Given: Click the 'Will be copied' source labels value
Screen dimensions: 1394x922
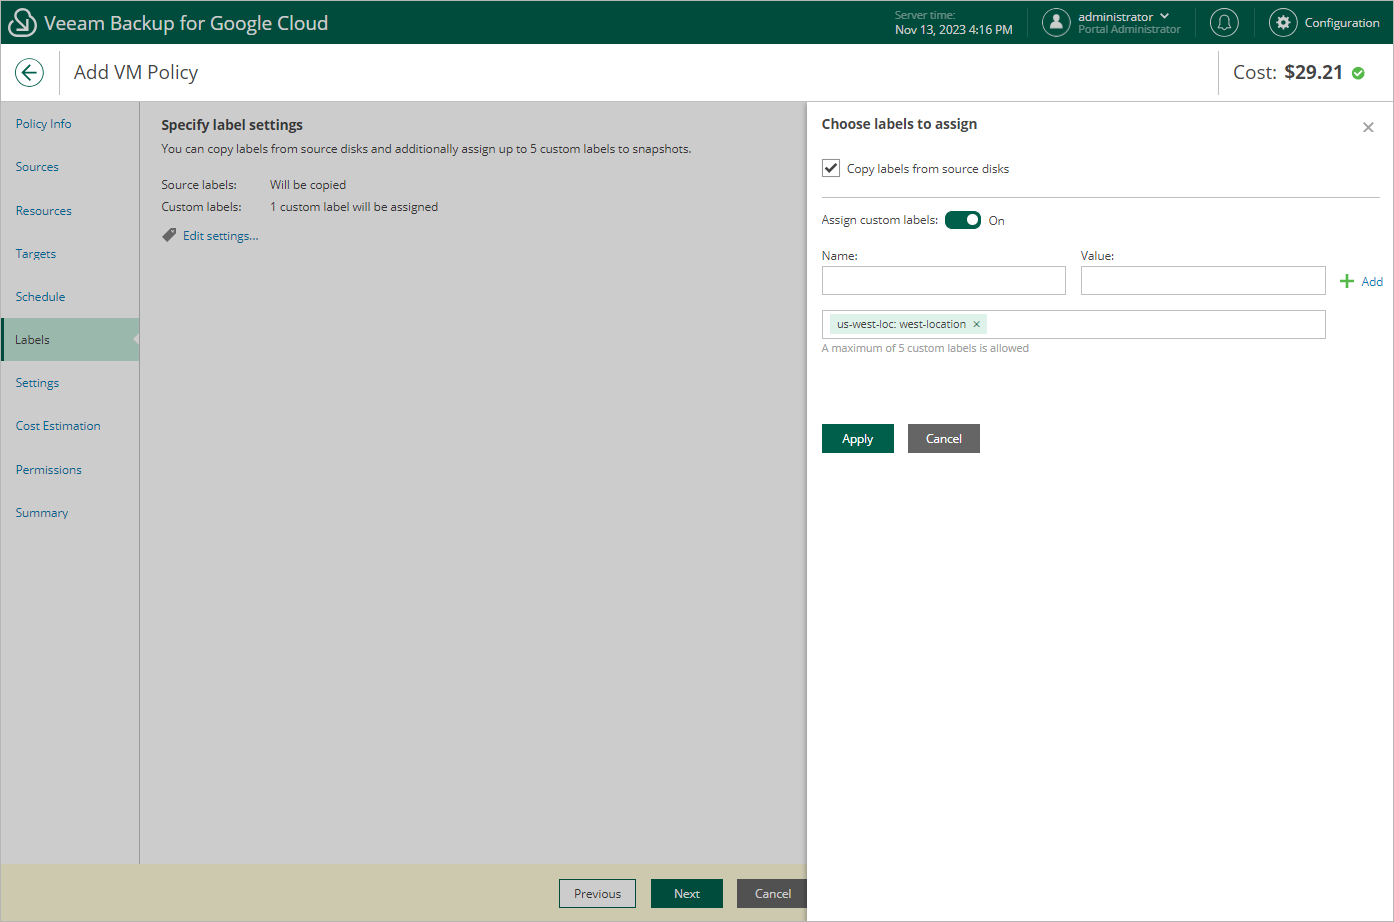Looking at the screenshot, I should point(308,185).
